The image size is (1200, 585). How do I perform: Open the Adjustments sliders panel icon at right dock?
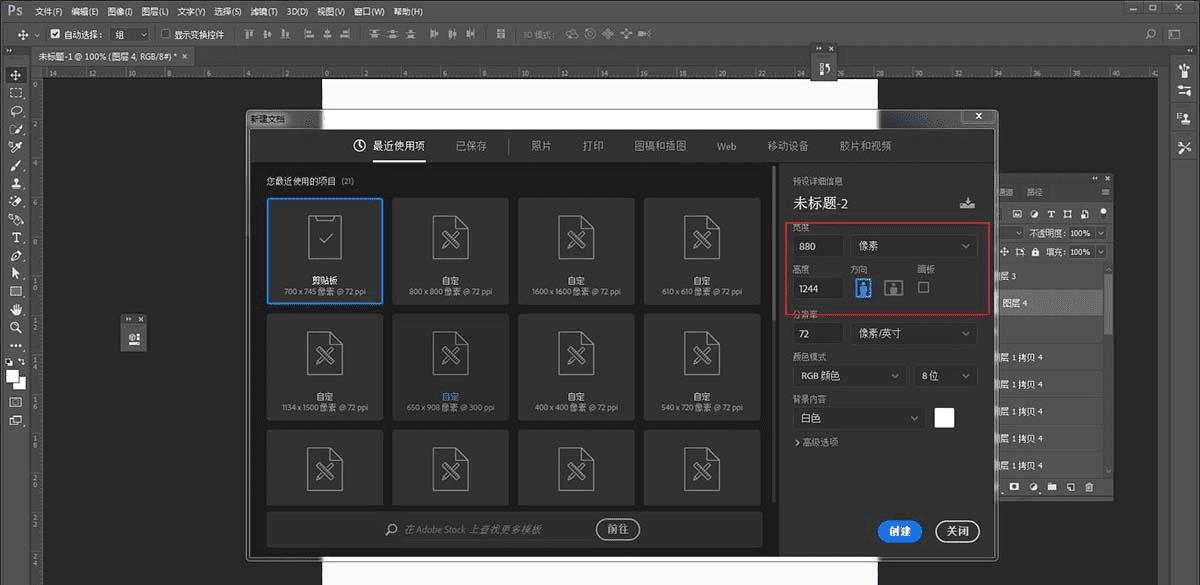tap(1185, 91)
